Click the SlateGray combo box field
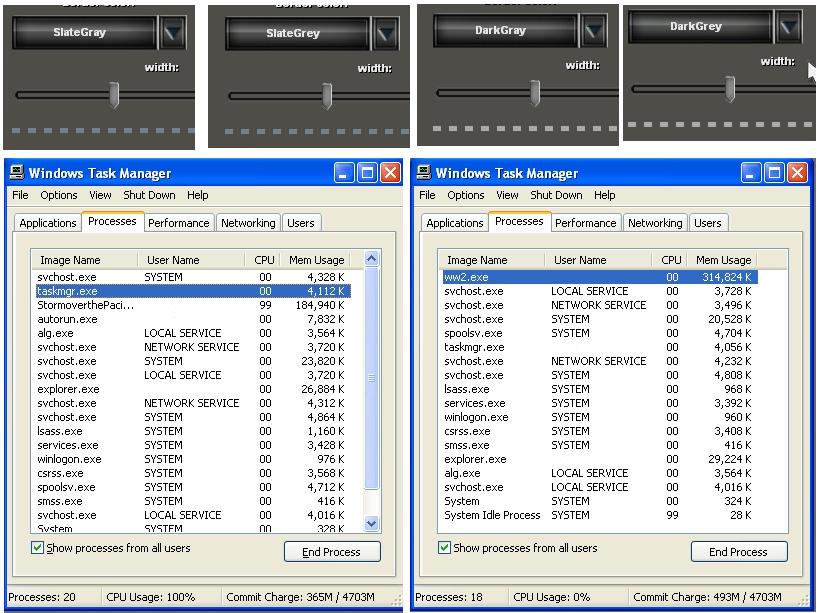 pyautogui.click(x=84, y=32)
